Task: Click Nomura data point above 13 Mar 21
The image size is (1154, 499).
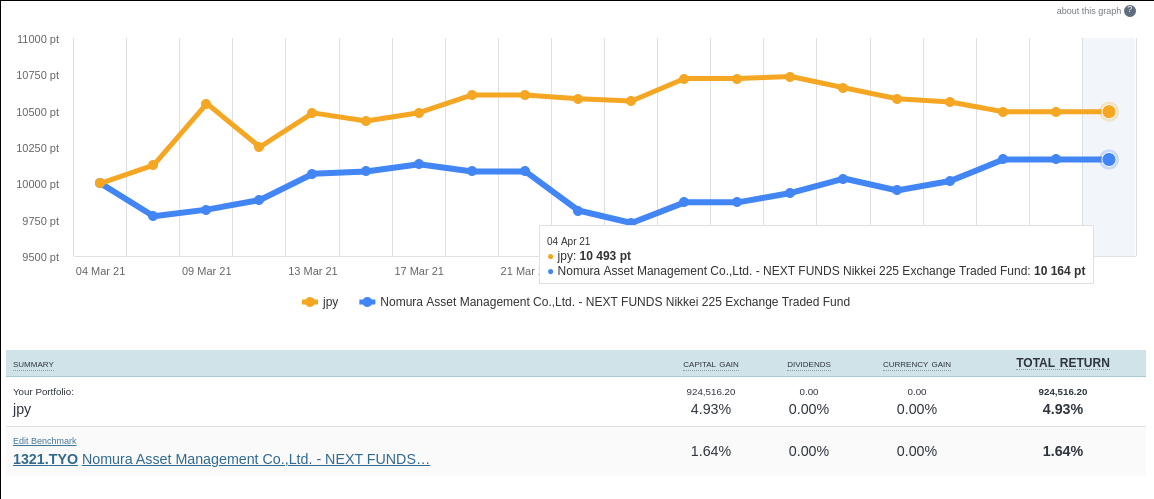Action: [x=312, y=174]
